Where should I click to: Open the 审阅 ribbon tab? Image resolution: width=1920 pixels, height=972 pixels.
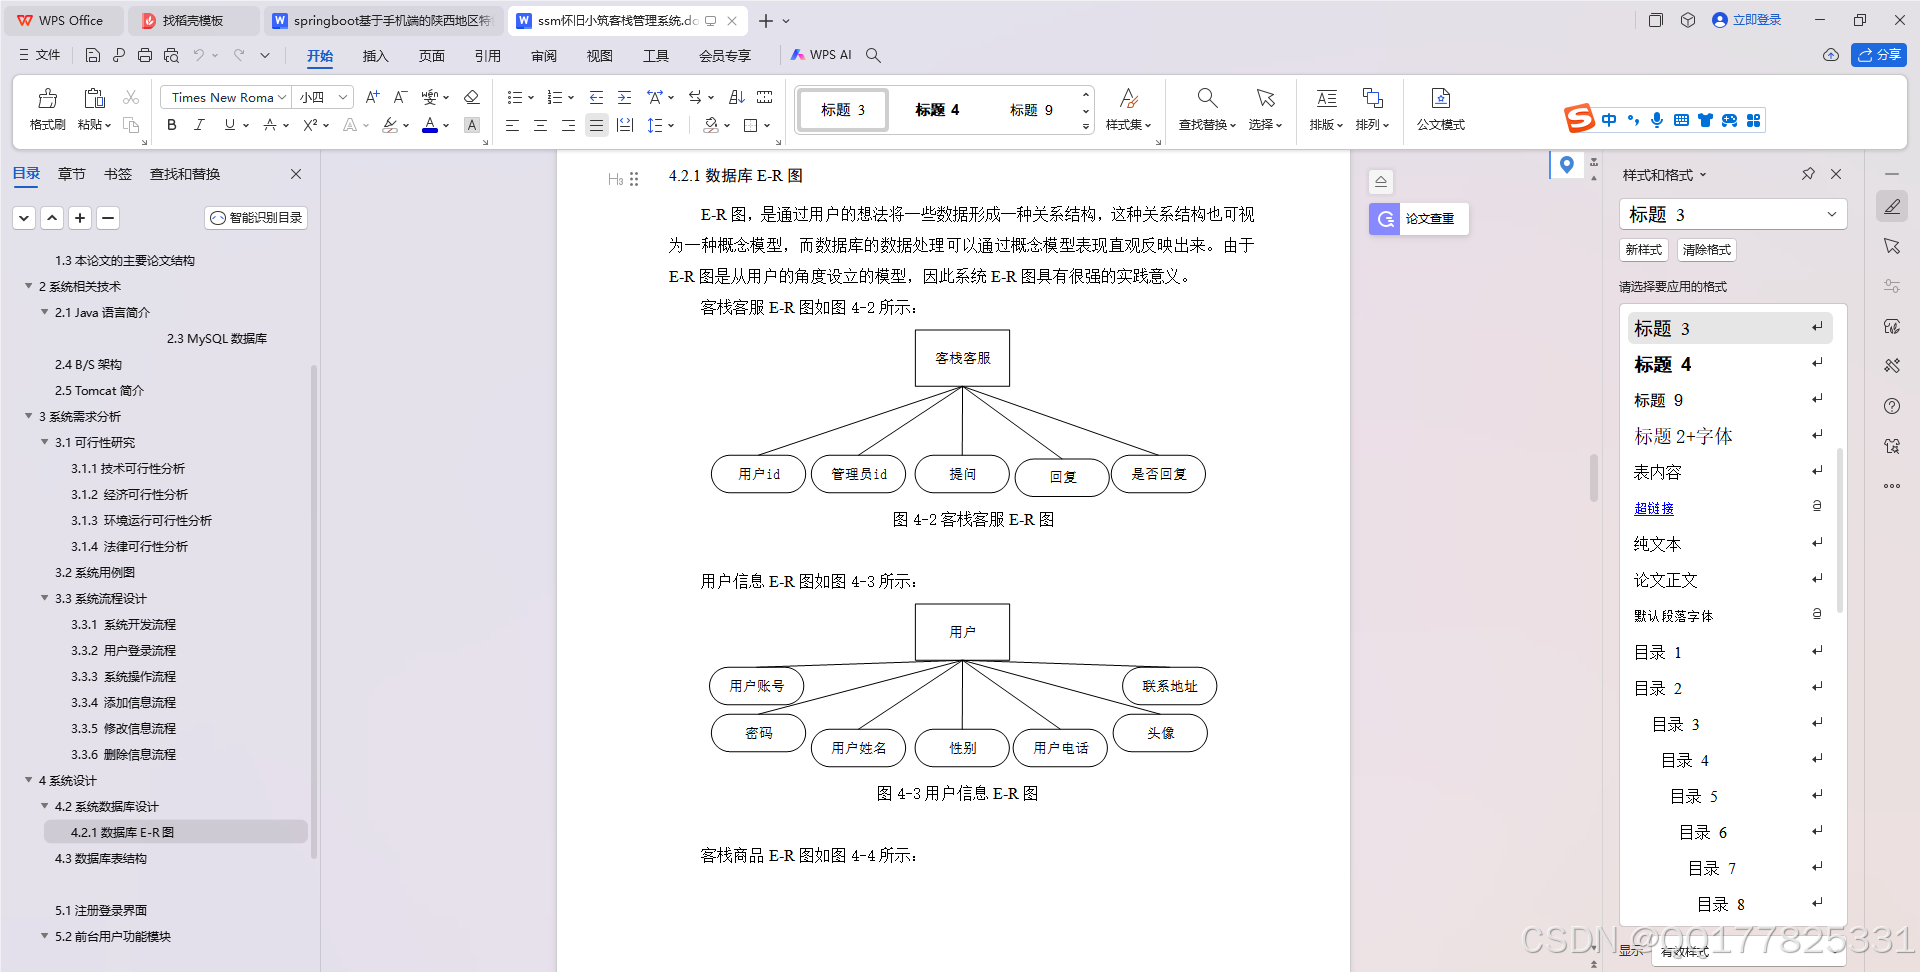(543, 56)
